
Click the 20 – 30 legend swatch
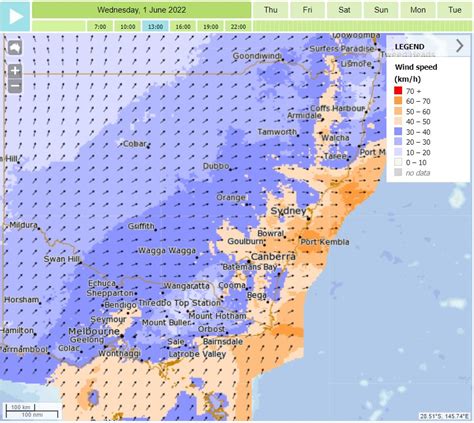click(398, 142)
